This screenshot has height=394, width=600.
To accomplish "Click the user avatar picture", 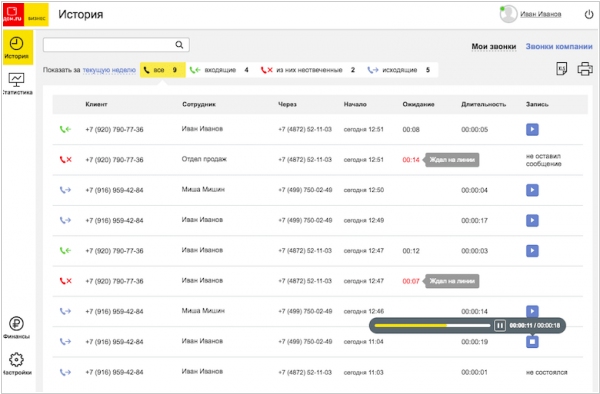I will 509,14.
